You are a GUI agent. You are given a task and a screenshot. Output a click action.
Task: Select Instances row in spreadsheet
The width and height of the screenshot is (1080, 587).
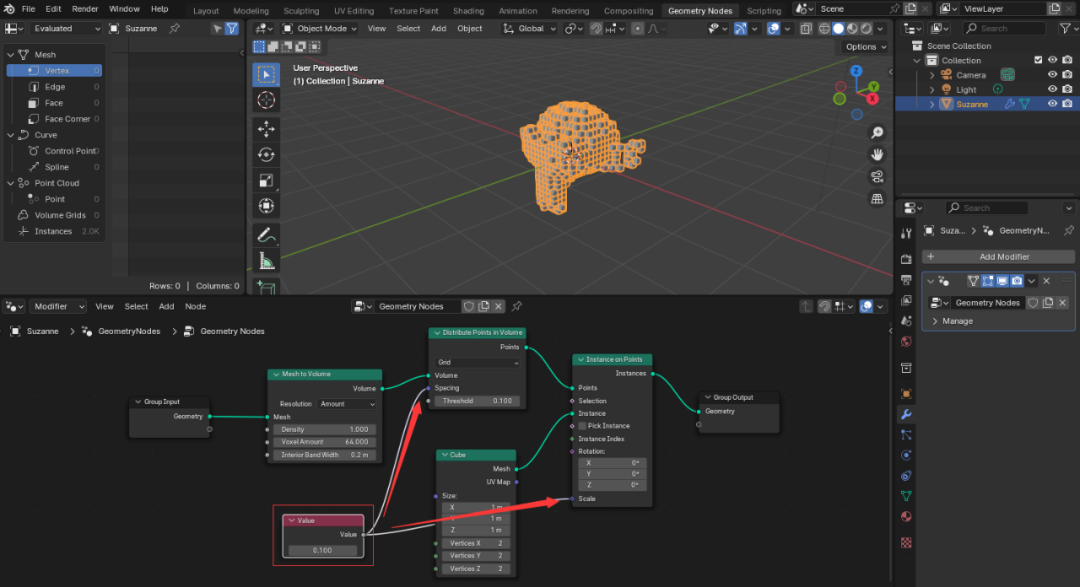(x=54, y=231)
